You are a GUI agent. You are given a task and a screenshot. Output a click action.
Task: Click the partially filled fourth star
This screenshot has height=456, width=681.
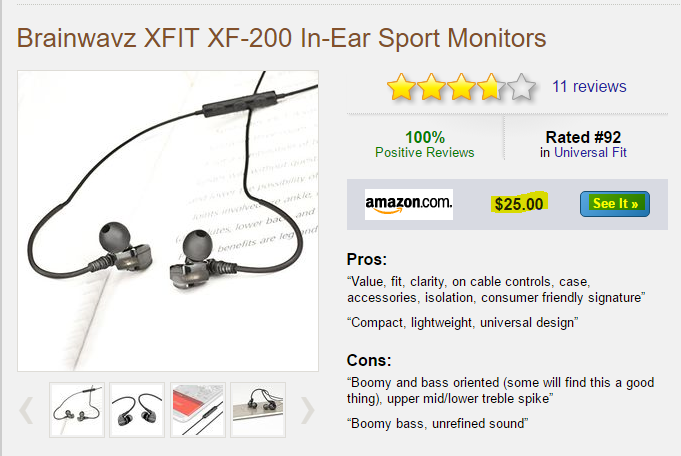491,86
